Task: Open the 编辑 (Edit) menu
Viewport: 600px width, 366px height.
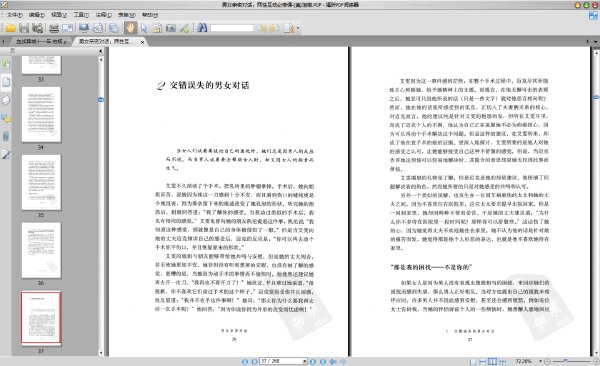Action: pyautogui.click(x=36, y=15)
